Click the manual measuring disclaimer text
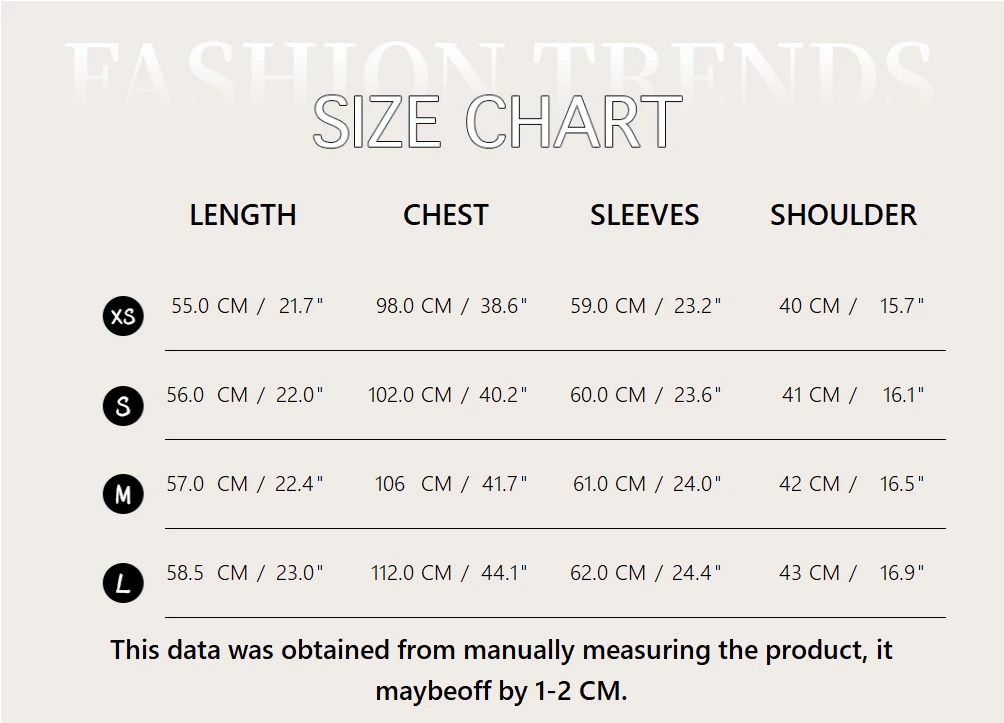Screen dimensions: 1004x723 501,670
